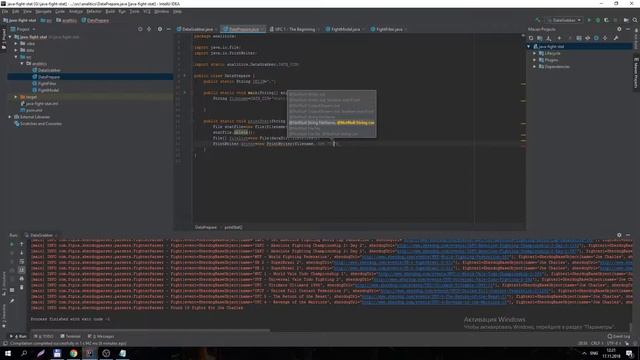
Task: Open Maven Projects panel gear icon
Action: 619,29
